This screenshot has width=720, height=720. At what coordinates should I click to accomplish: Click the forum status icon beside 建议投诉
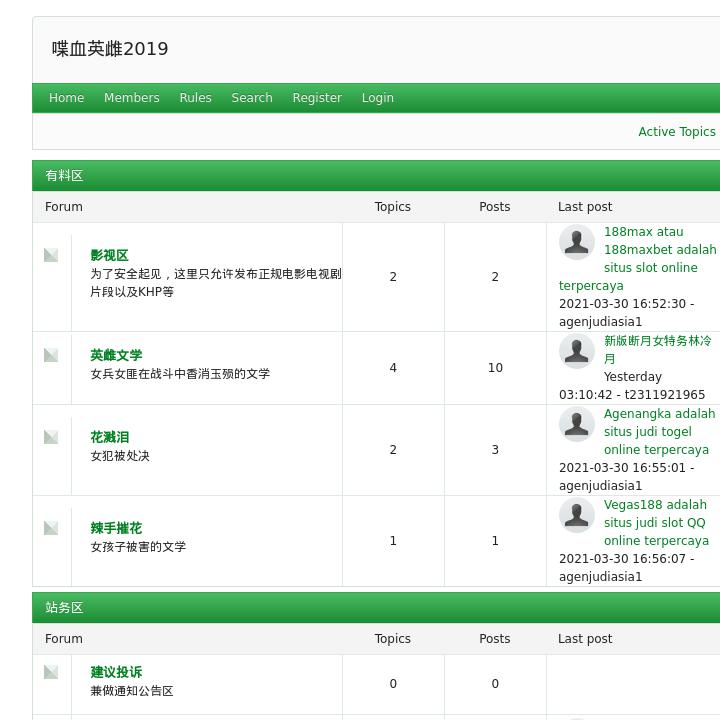click(x=51, y=672)
